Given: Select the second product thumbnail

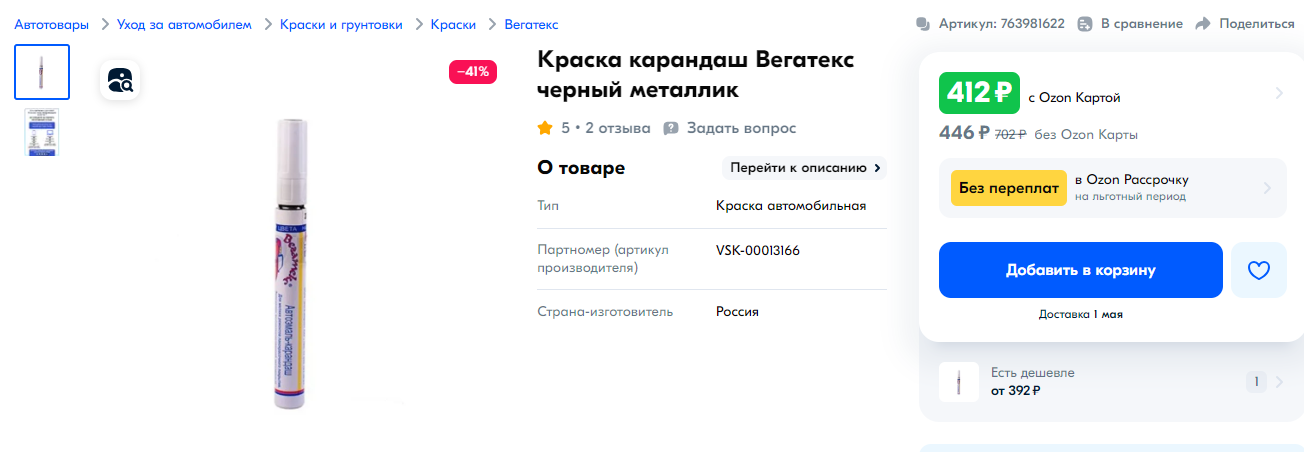Looking at the screenshot, I should point(42,132).
